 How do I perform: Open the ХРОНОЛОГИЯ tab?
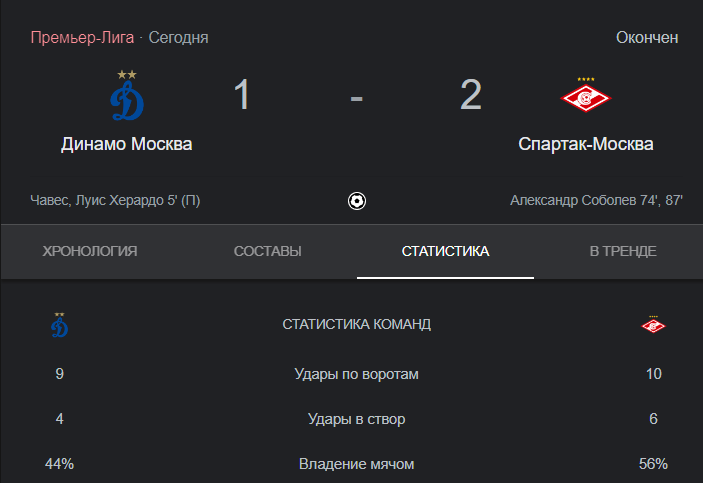point(90,251)
